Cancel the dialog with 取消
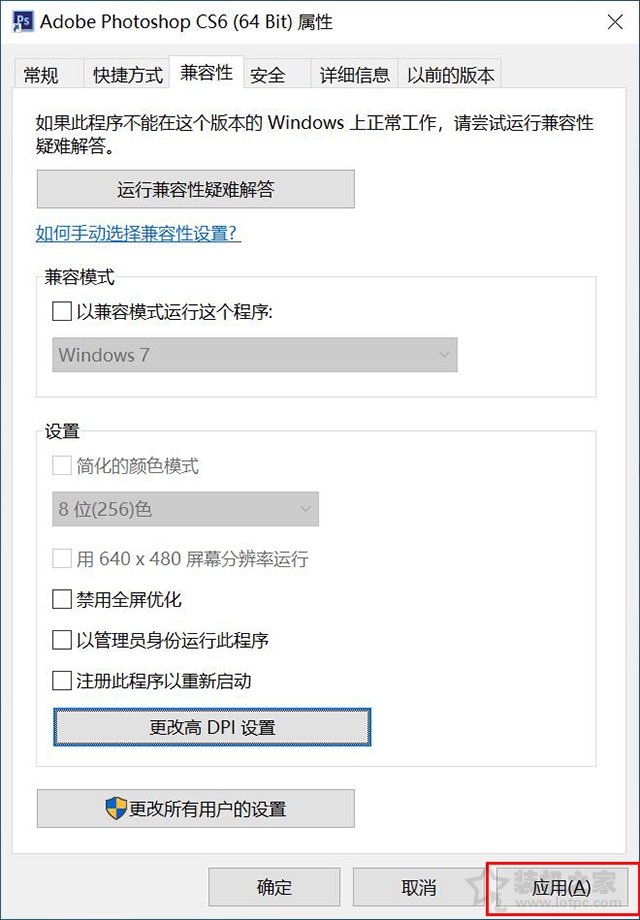640x920 pixels. (x=420, y=886)
